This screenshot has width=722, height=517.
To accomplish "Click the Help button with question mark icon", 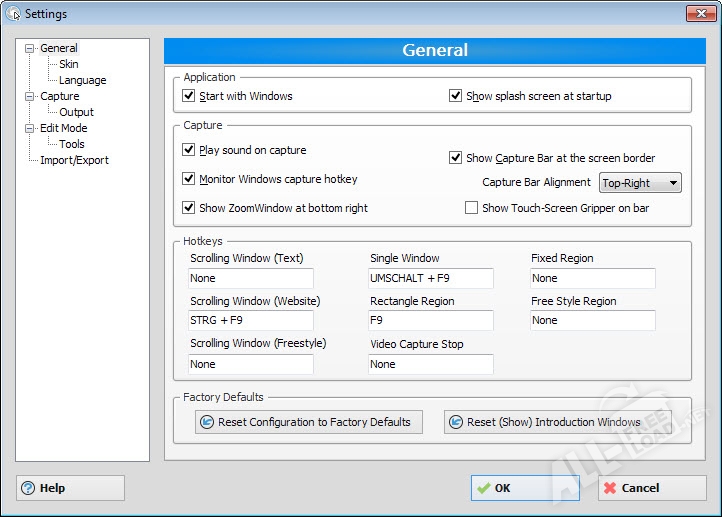I will [x=70, y=488].
